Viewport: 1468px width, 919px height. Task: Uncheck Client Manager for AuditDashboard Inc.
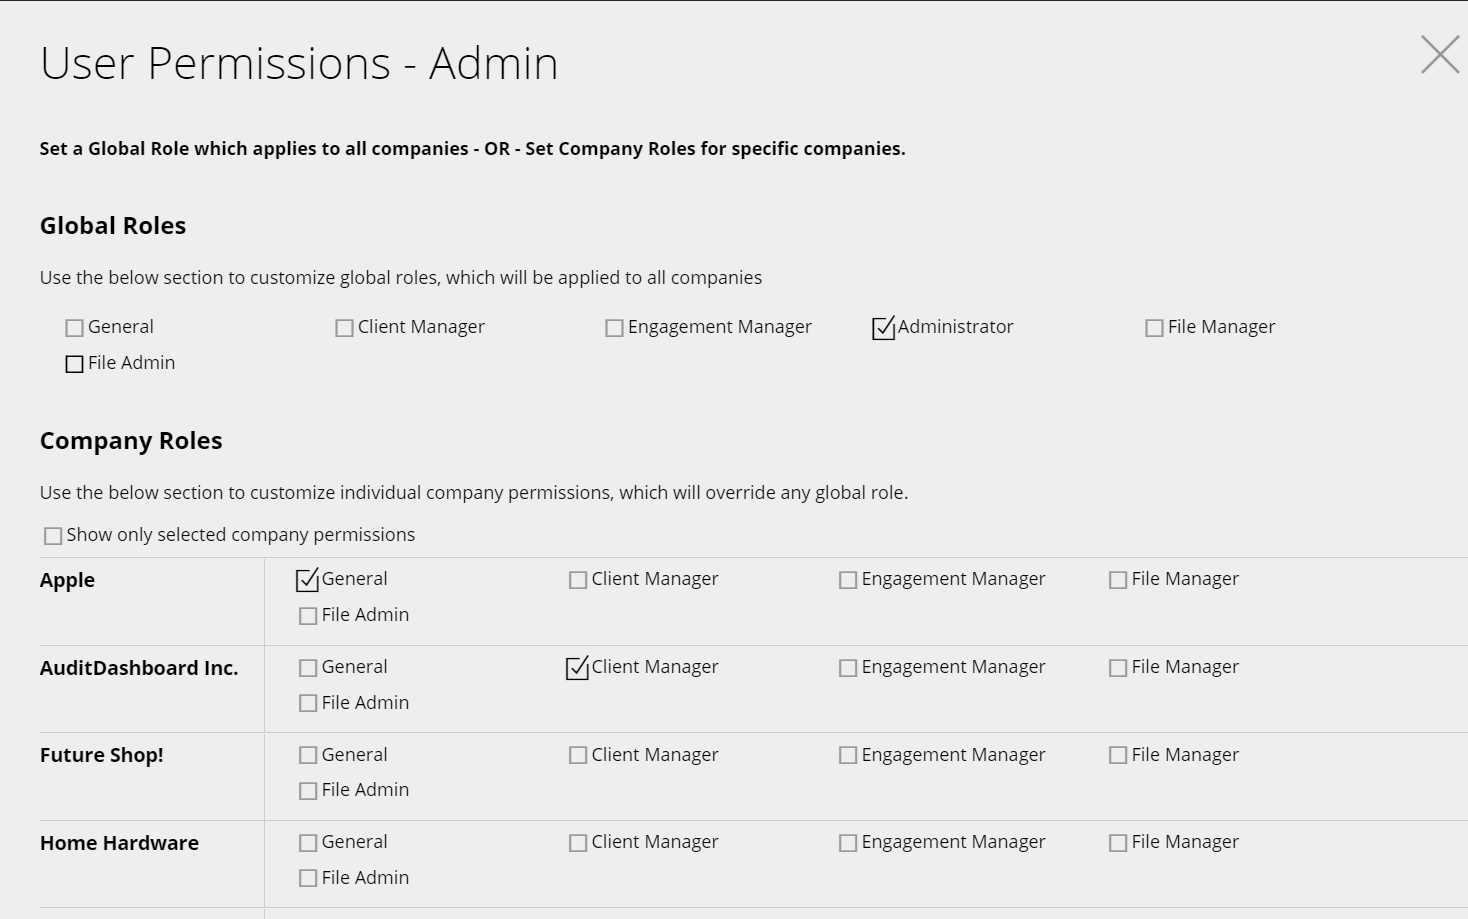point(577,668)
